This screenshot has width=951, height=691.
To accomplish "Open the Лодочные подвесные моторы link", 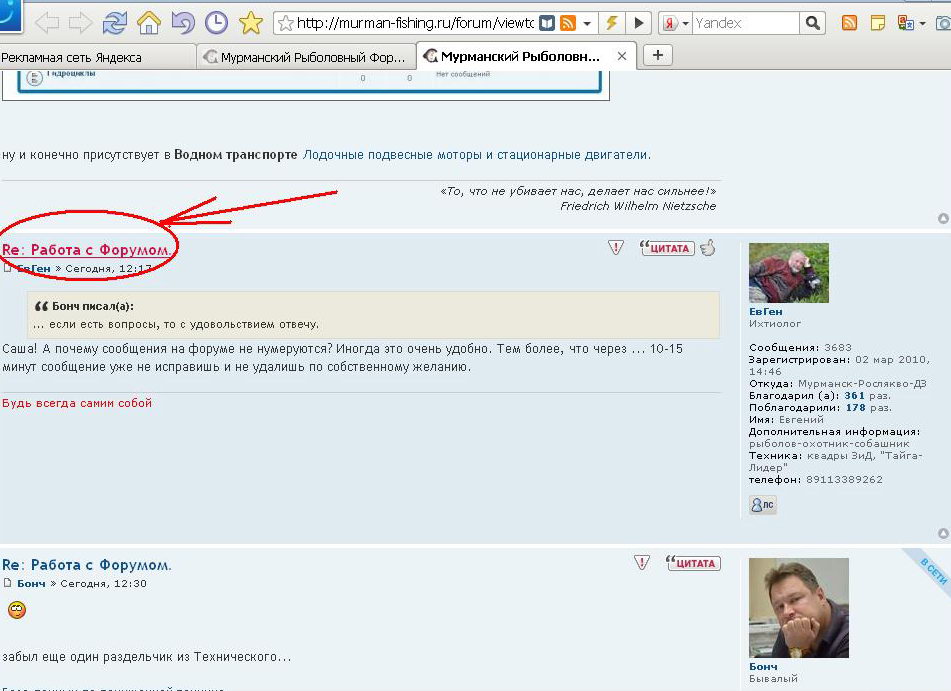I will 476,155.
